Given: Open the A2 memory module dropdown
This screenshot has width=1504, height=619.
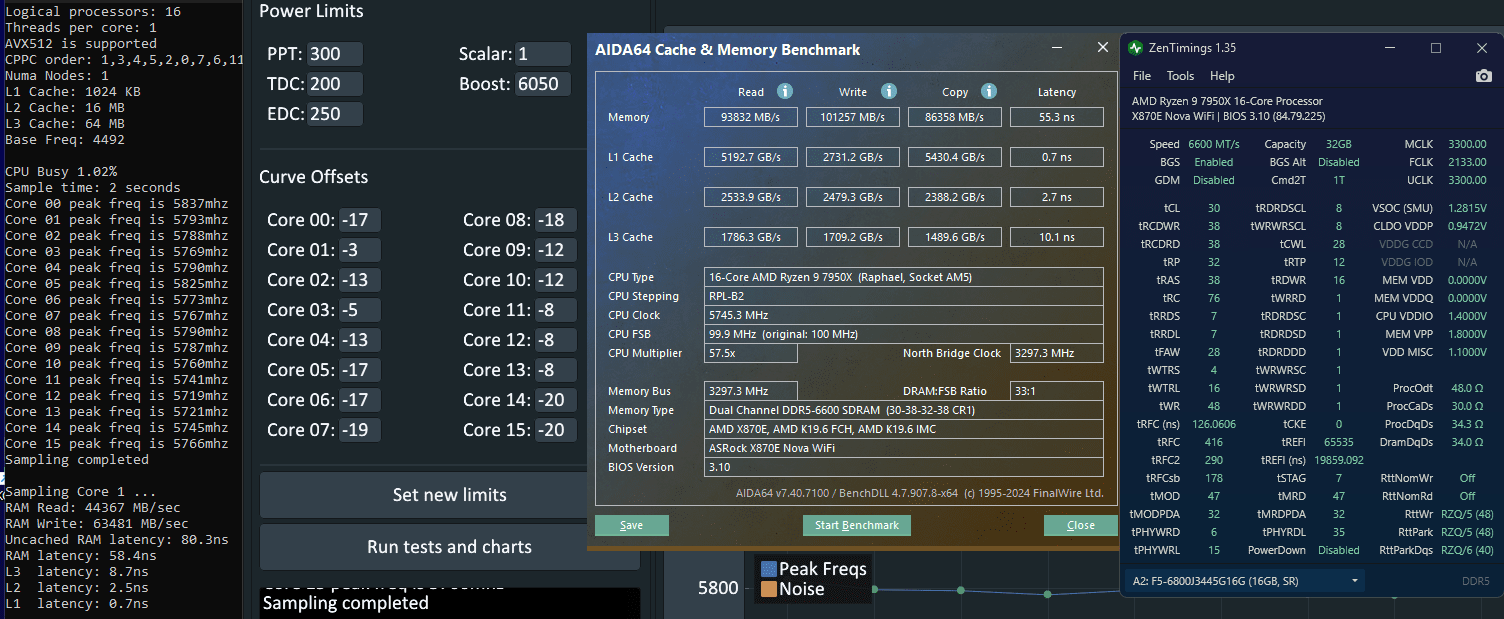Looking at the screenshot, I should coord(1246,581).
